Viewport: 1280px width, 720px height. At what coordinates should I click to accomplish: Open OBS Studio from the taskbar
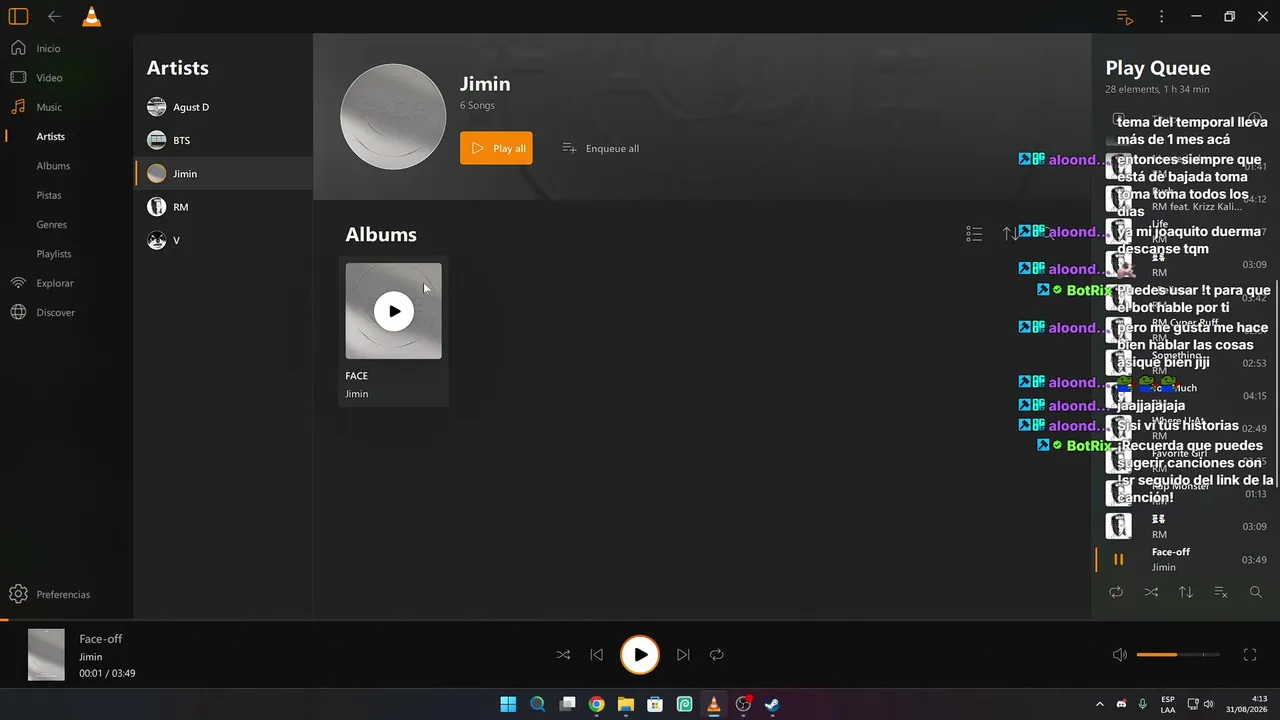coord(743,704)
